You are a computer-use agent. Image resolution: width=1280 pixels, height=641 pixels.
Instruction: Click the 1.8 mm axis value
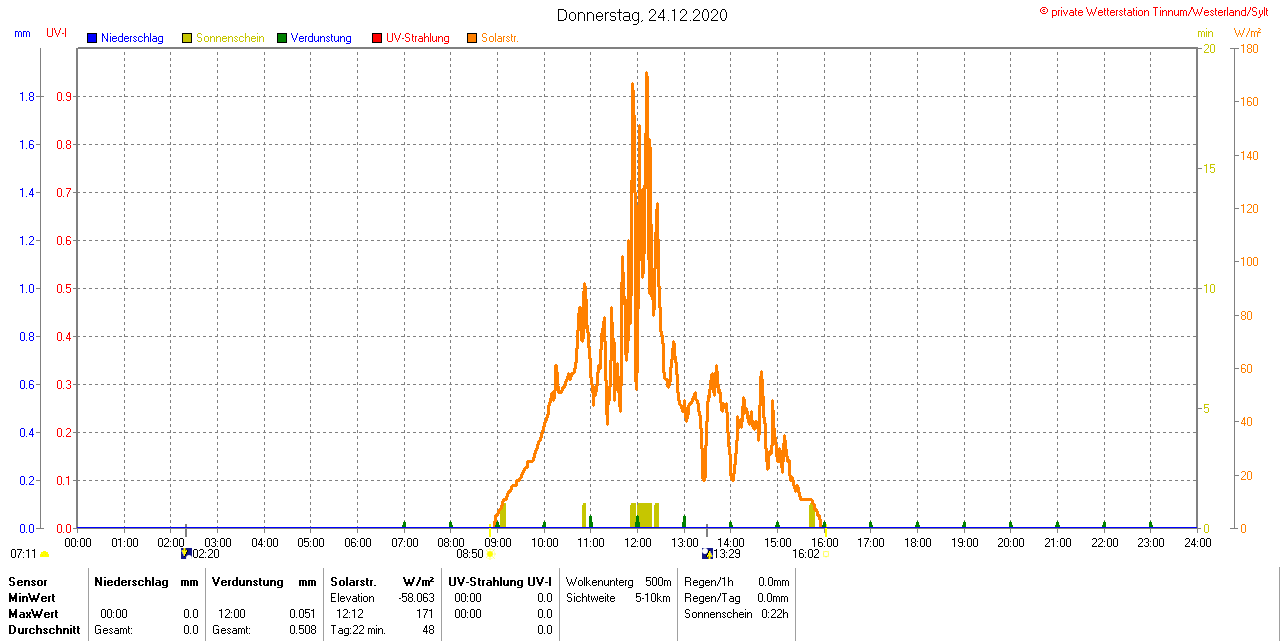click(28, 97)
